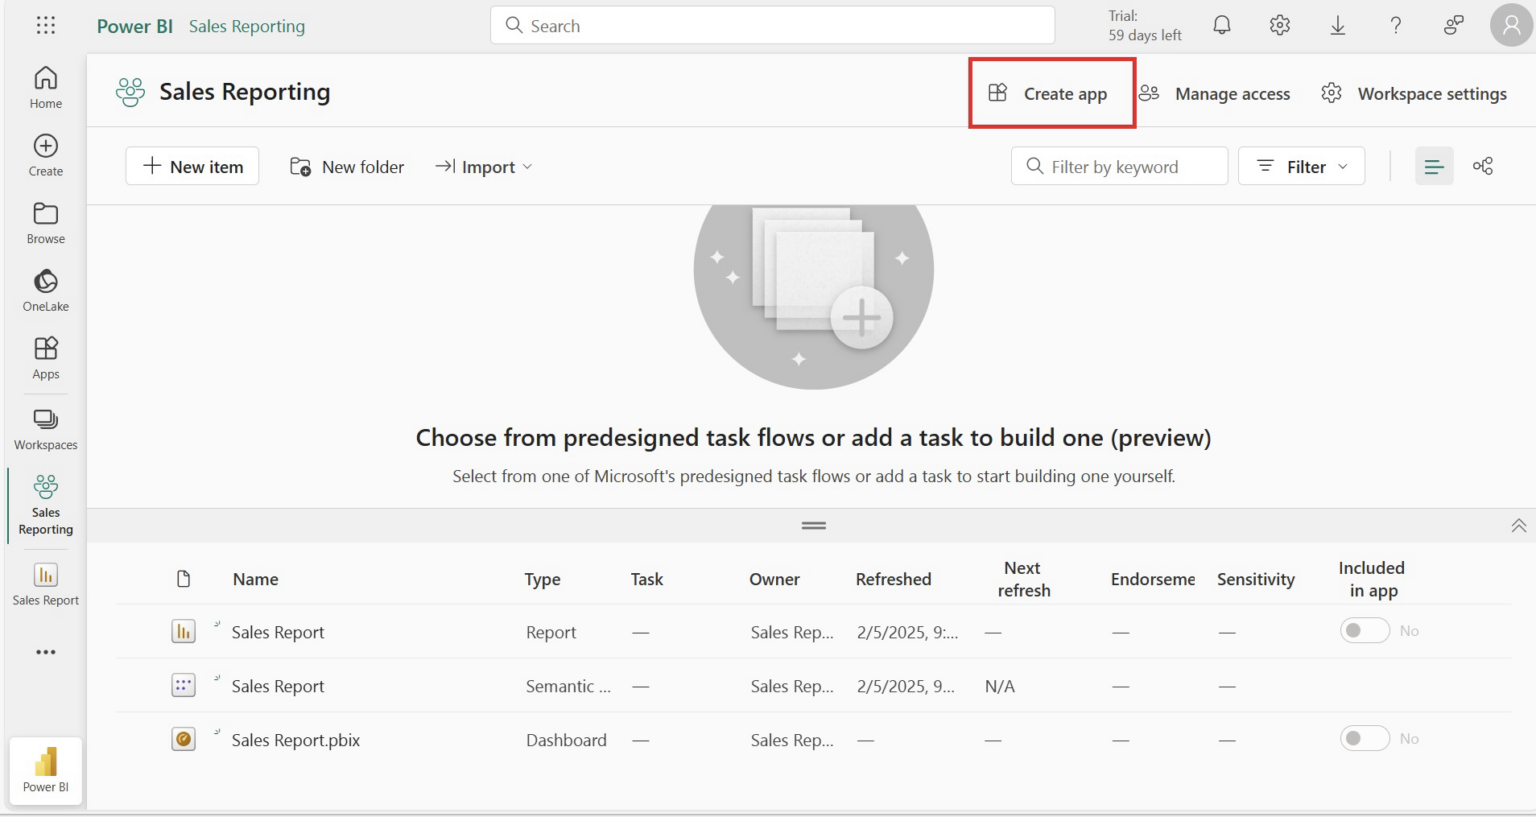Open the Create pane from the sidebar

(45, 153)
